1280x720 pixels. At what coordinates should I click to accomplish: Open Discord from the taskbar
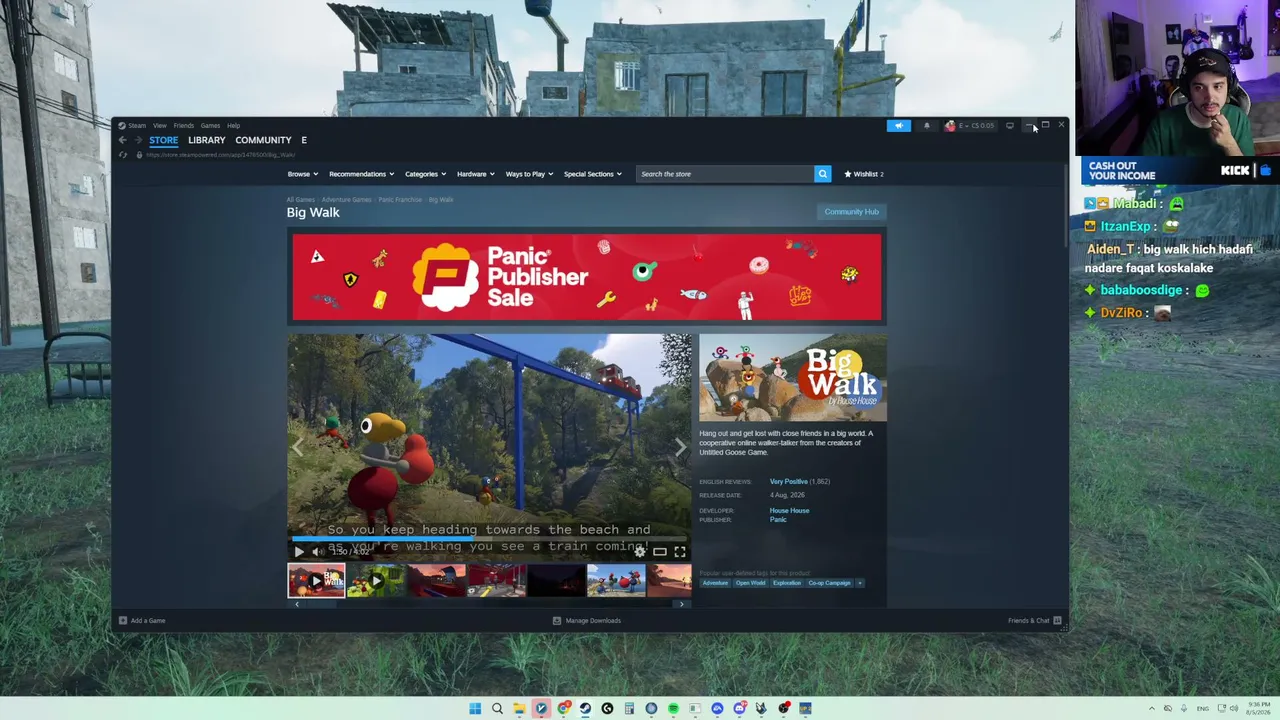pyautogui.click(x=739, y=709)
